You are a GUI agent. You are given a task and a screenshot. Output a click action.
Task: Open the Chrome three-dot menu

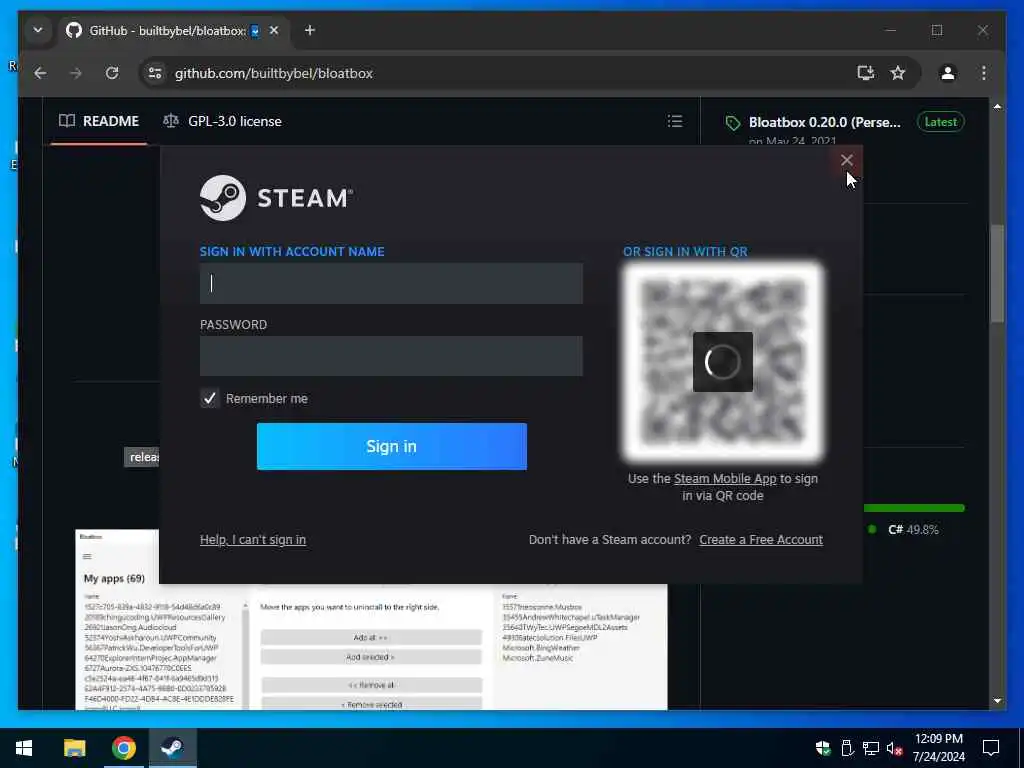984,73
